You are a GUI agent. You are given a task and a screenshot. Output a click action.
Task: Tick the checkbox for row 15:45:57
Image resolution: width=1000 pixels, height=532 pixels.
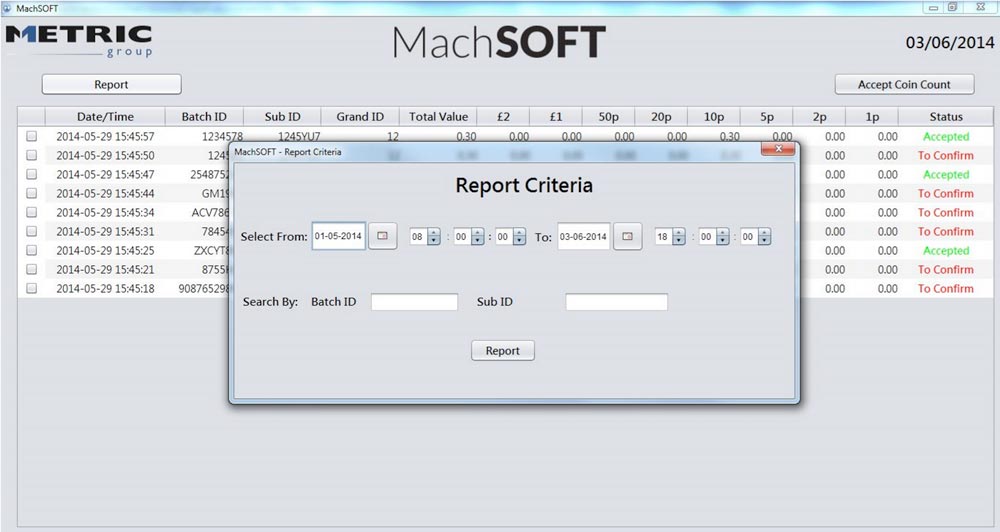31,136
